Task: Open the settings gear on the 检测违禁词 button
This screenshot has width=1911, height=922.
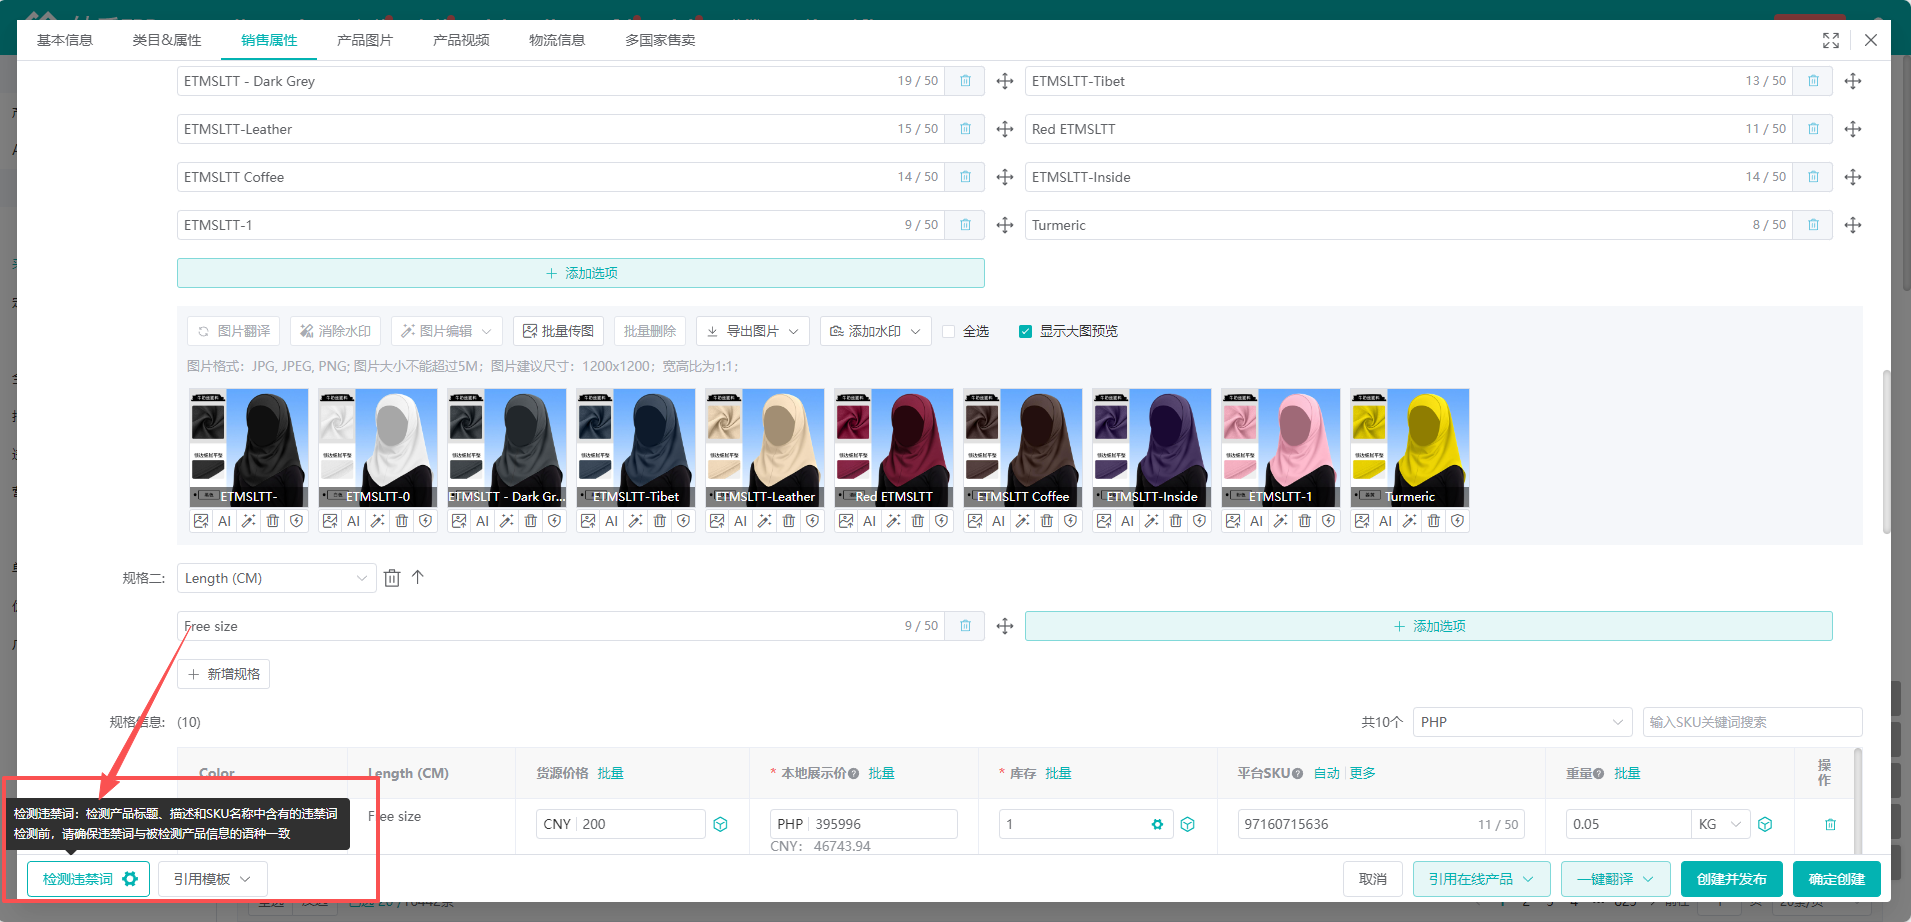Action: click(130, 879)
